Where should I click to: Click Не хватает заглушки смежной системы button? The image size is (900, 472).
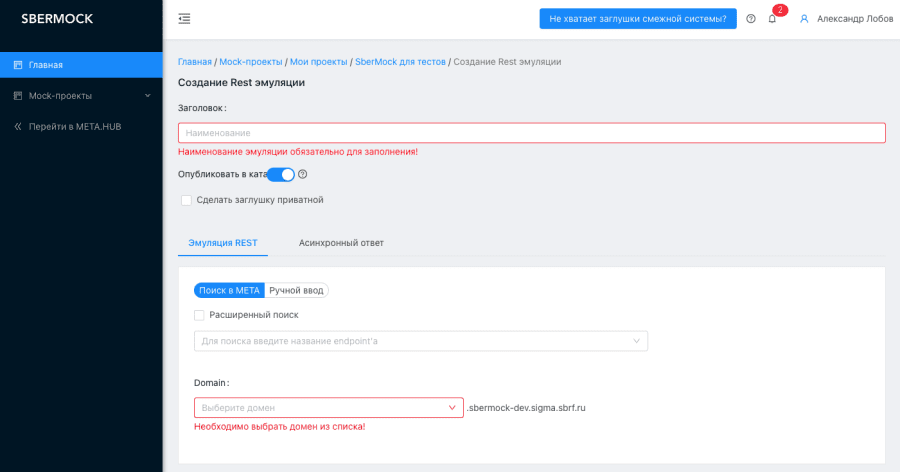(638, 19)
